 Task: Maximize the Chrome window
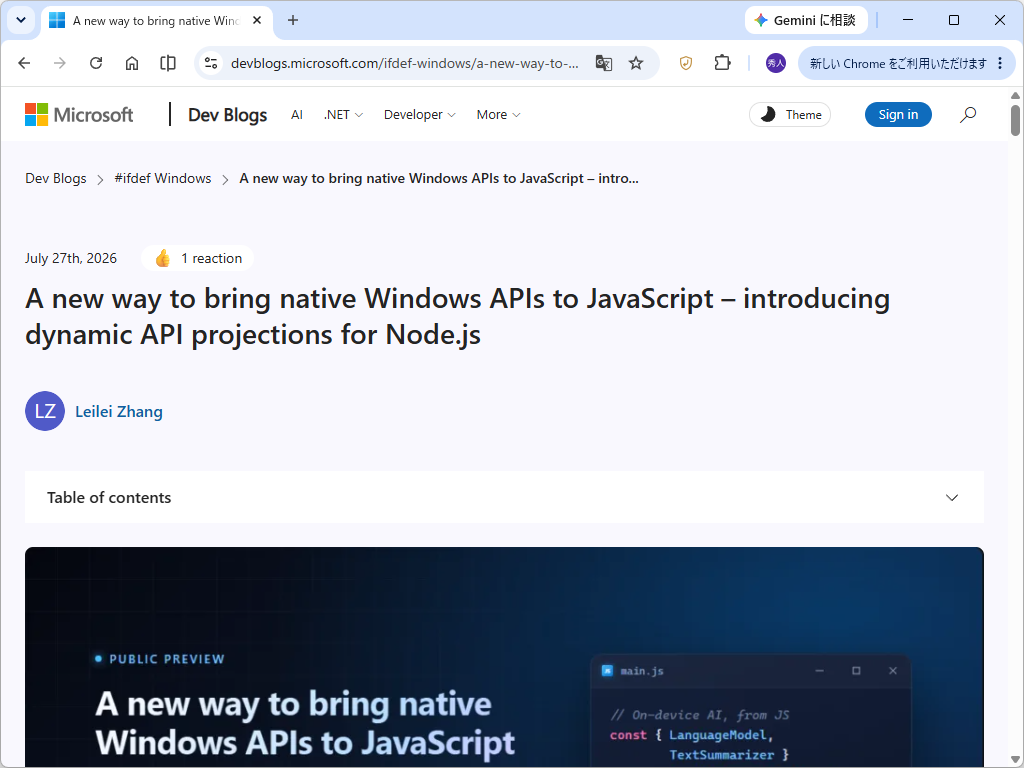point(953,20)
